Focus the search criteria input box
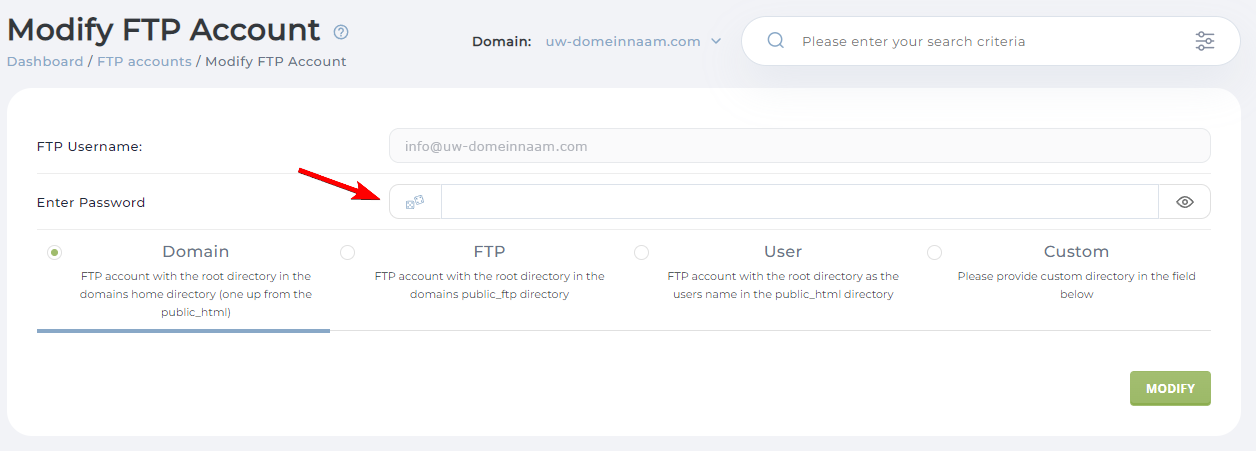Viewport: 1256px width, 451px height. coord(990,41)
